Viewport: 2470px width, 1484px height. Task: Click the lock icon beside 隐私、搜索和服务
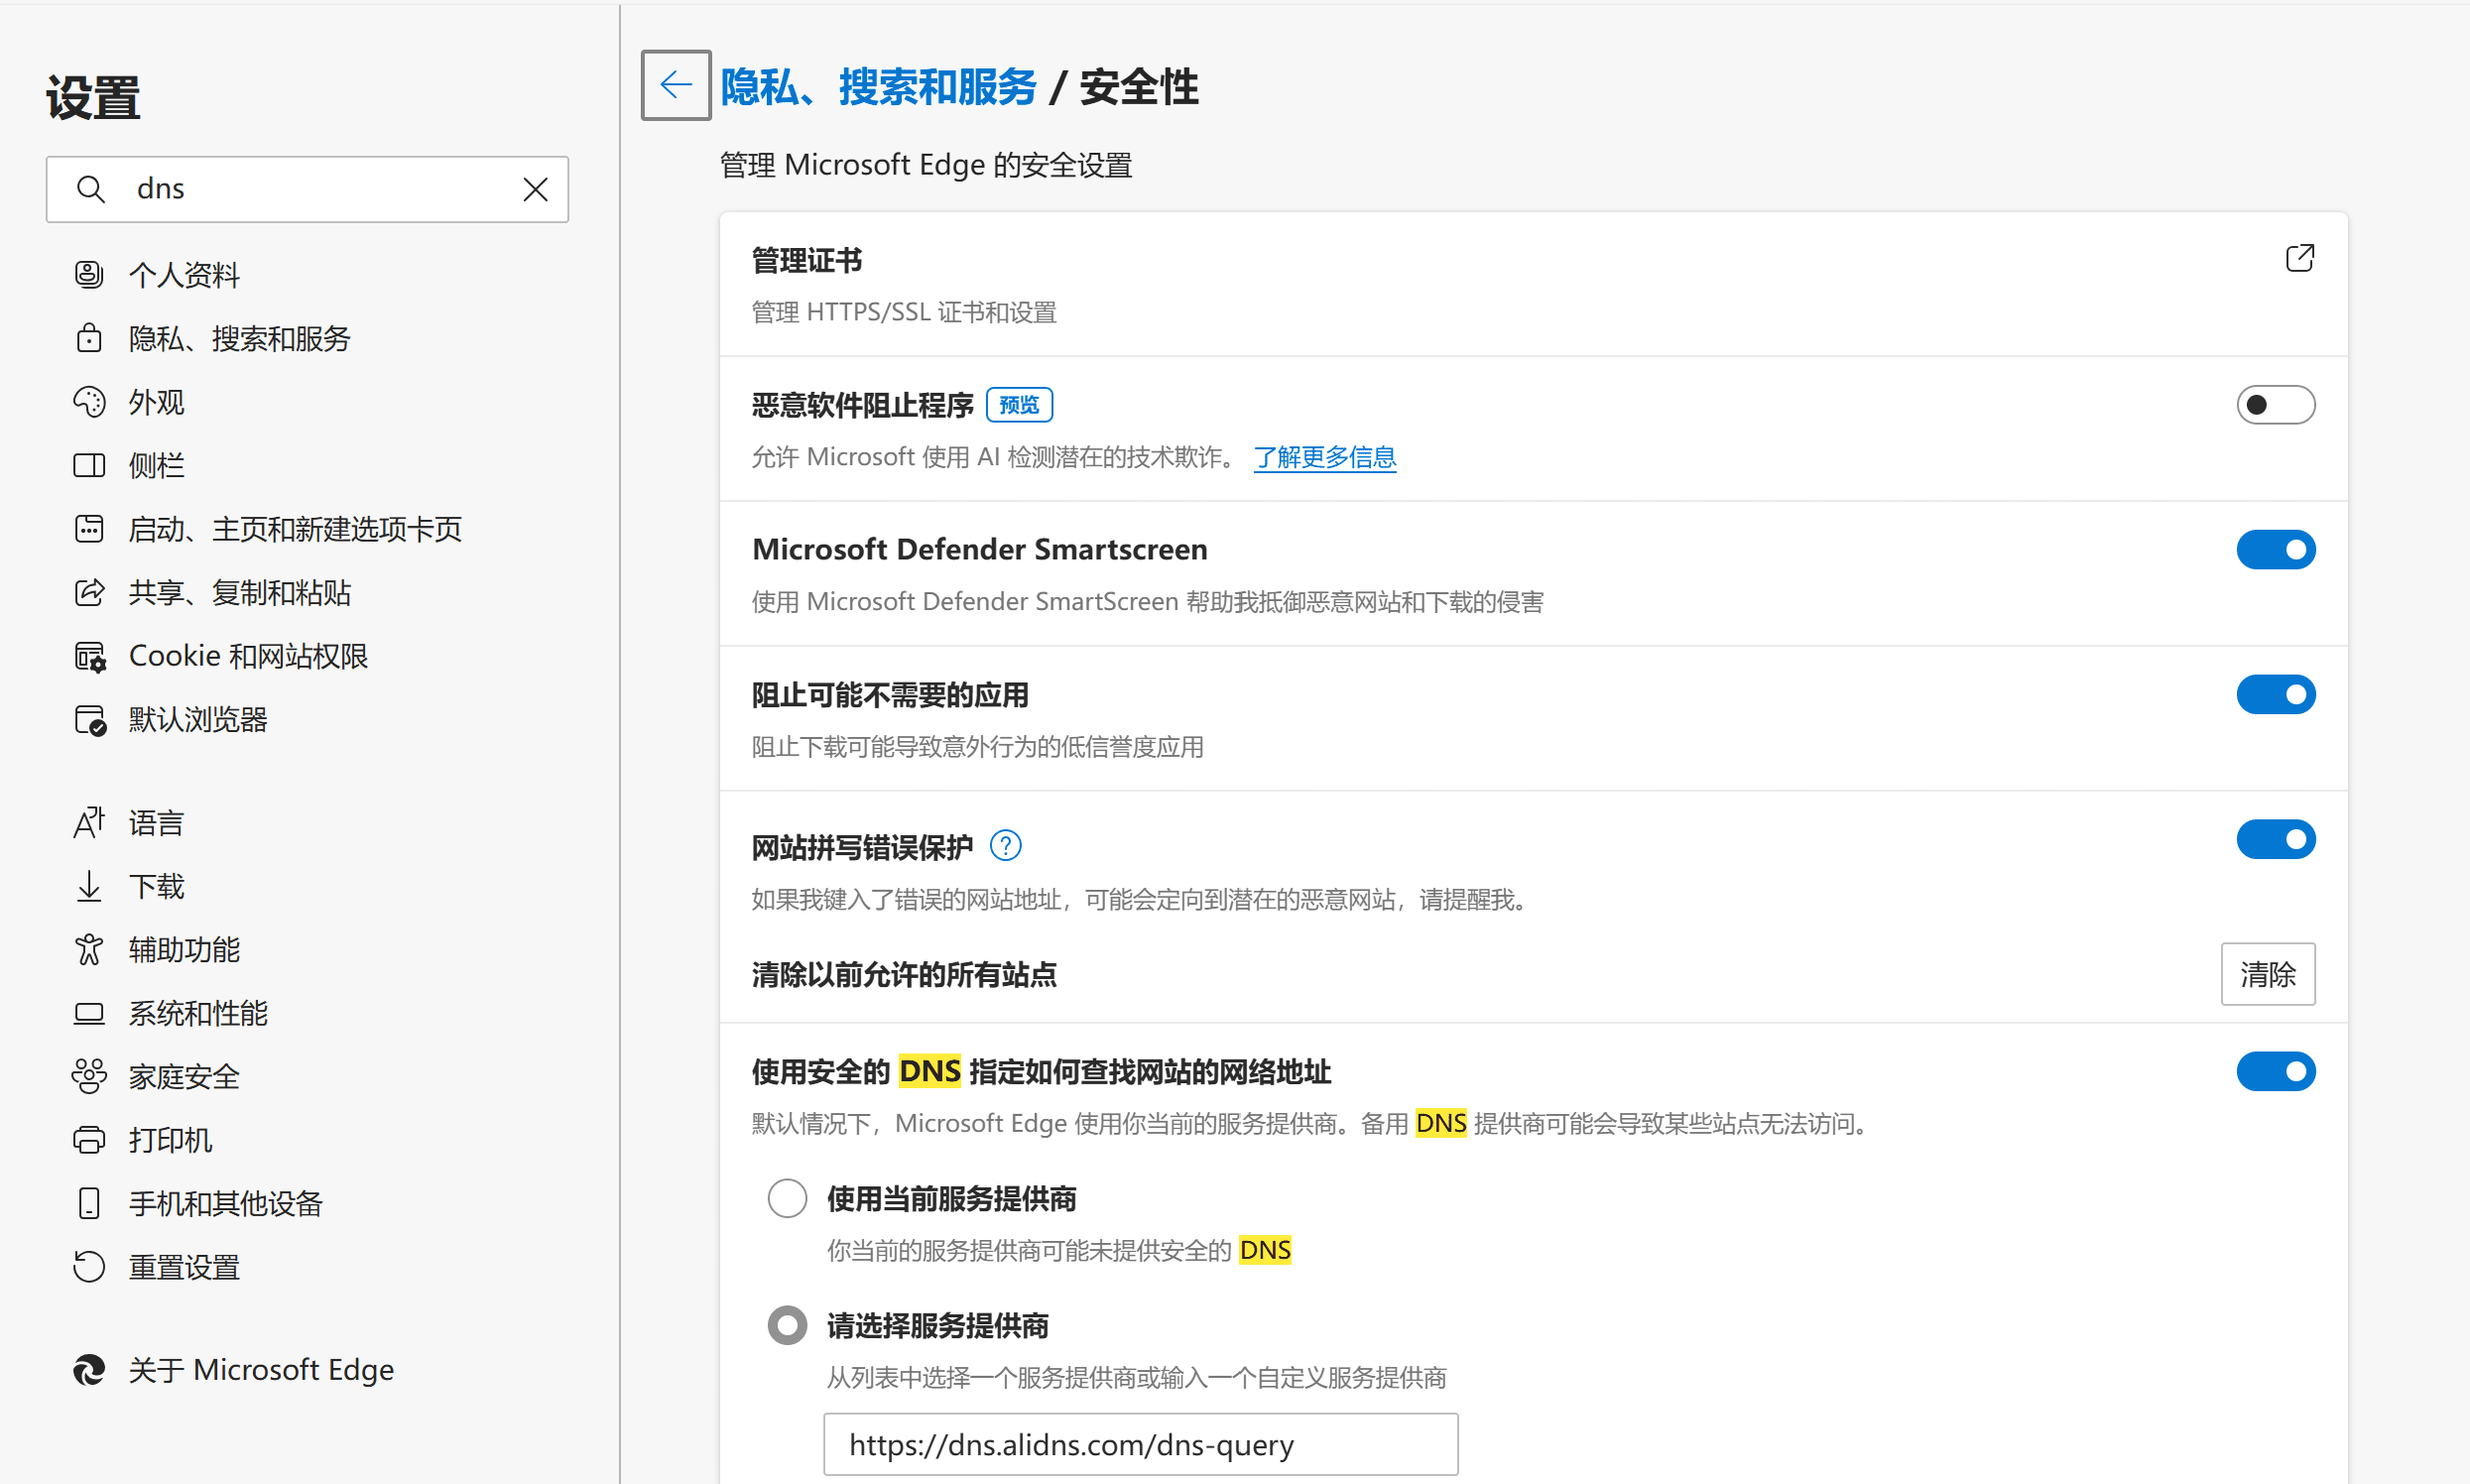[89, 338]
